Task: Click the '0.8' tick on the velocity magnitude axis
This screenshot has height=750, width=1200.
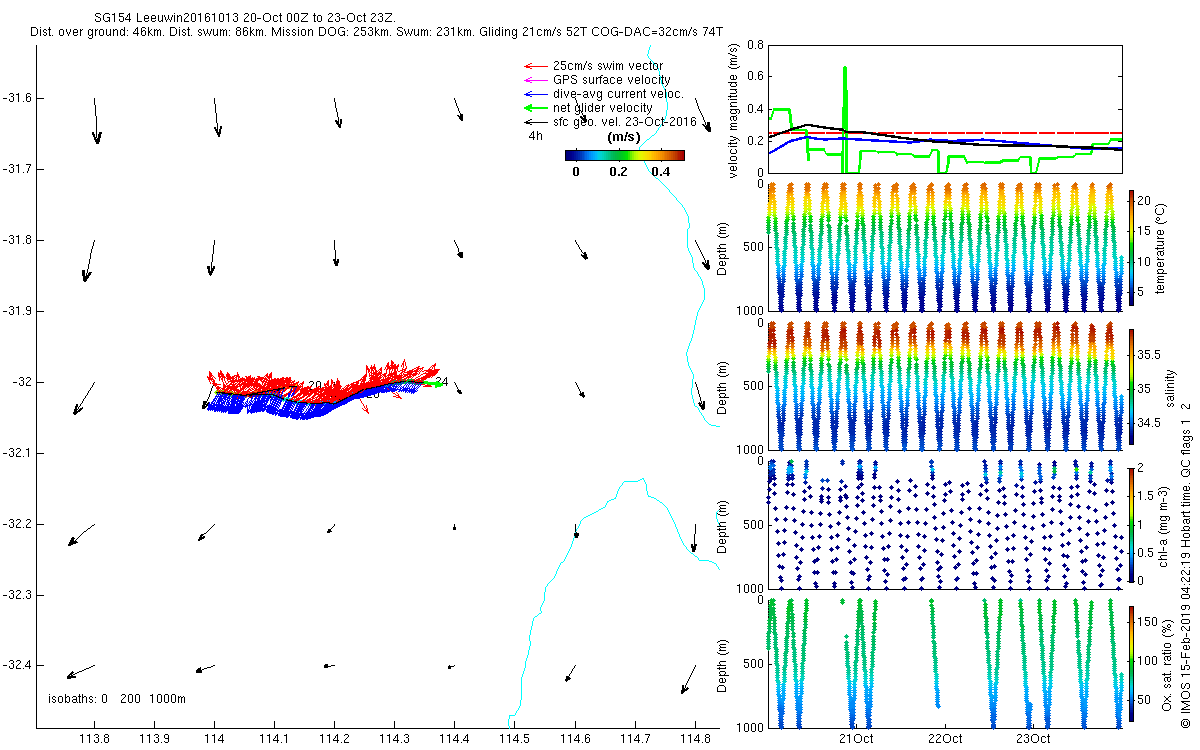Action: point(753,46)
